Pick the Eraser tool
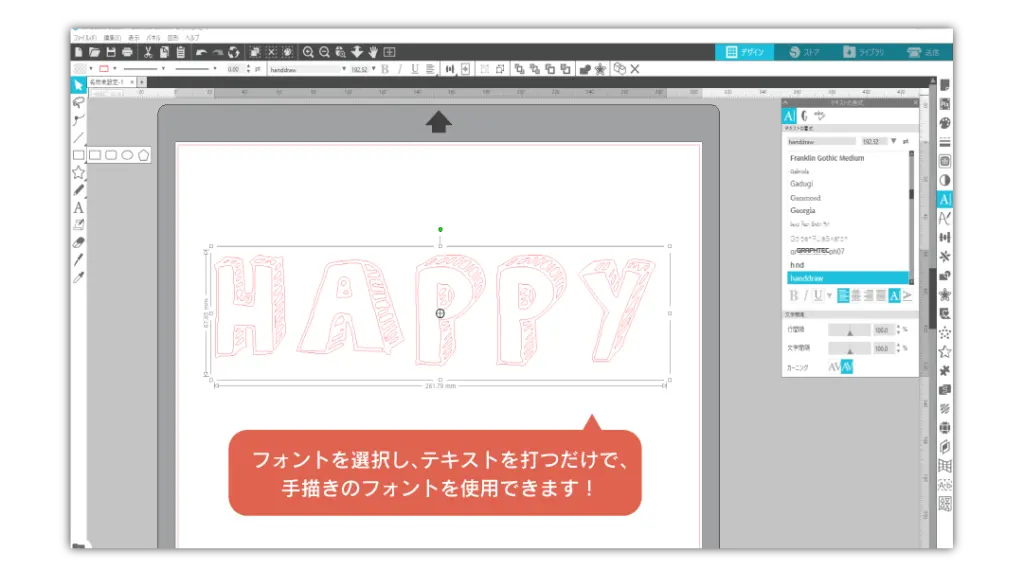 pos(78,241)
